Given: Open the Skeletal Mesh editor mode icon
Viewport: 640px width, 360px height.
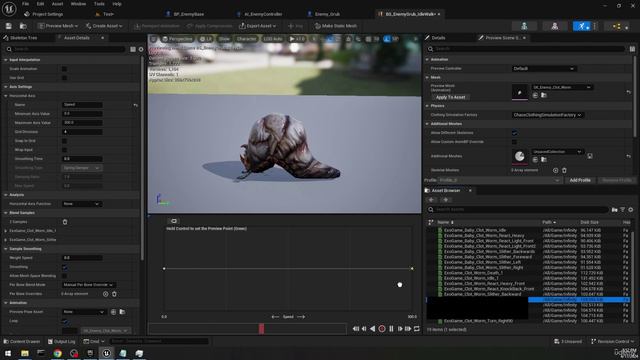Looking at the screenshot, I should [555, 26].
